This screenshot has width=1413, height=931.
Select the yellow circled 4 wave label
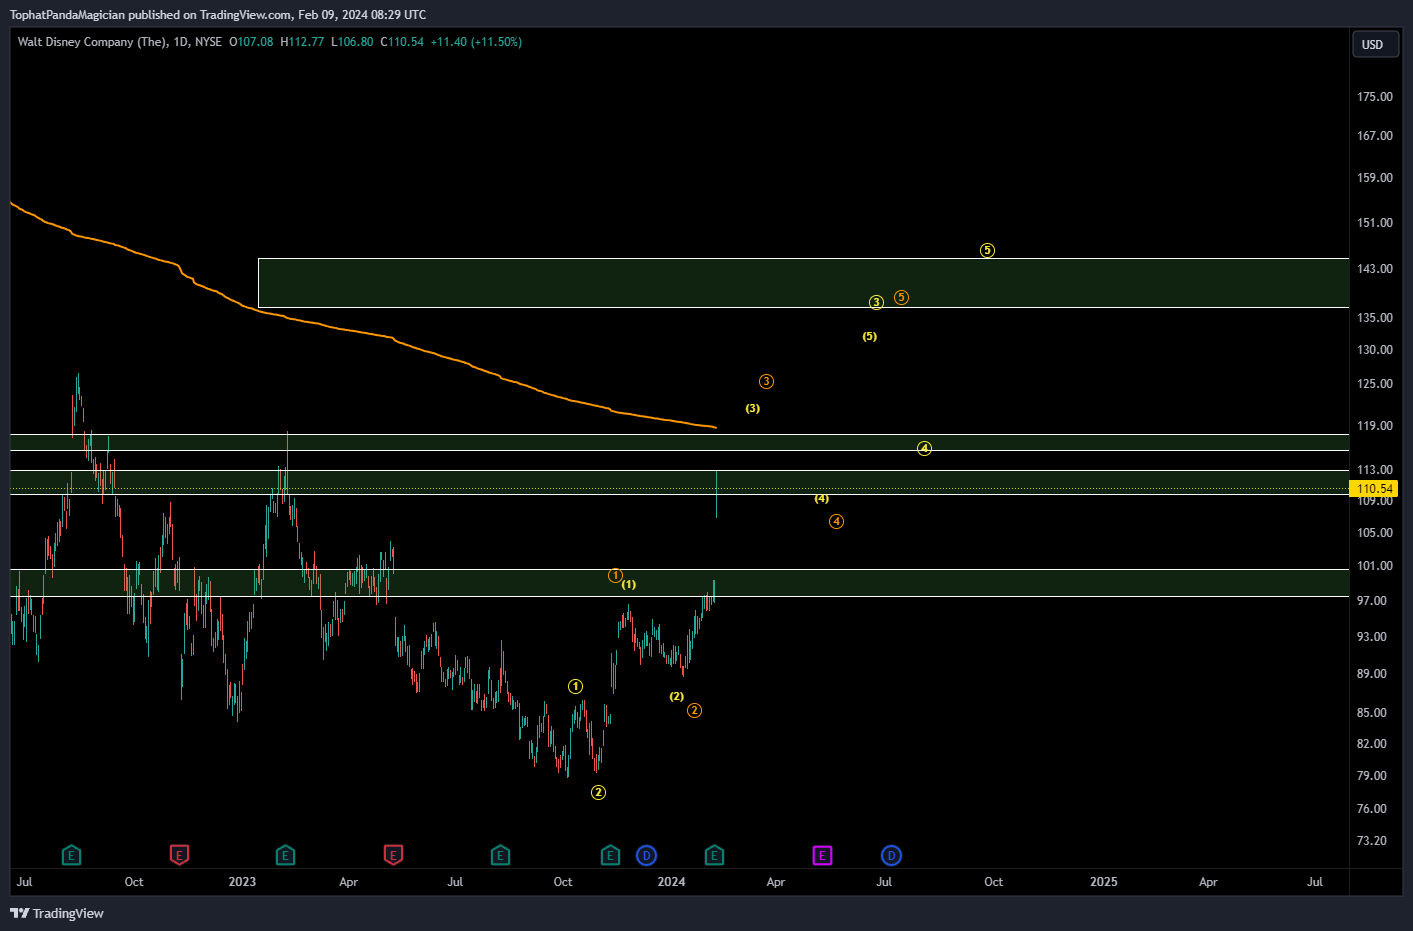[924, 448]
